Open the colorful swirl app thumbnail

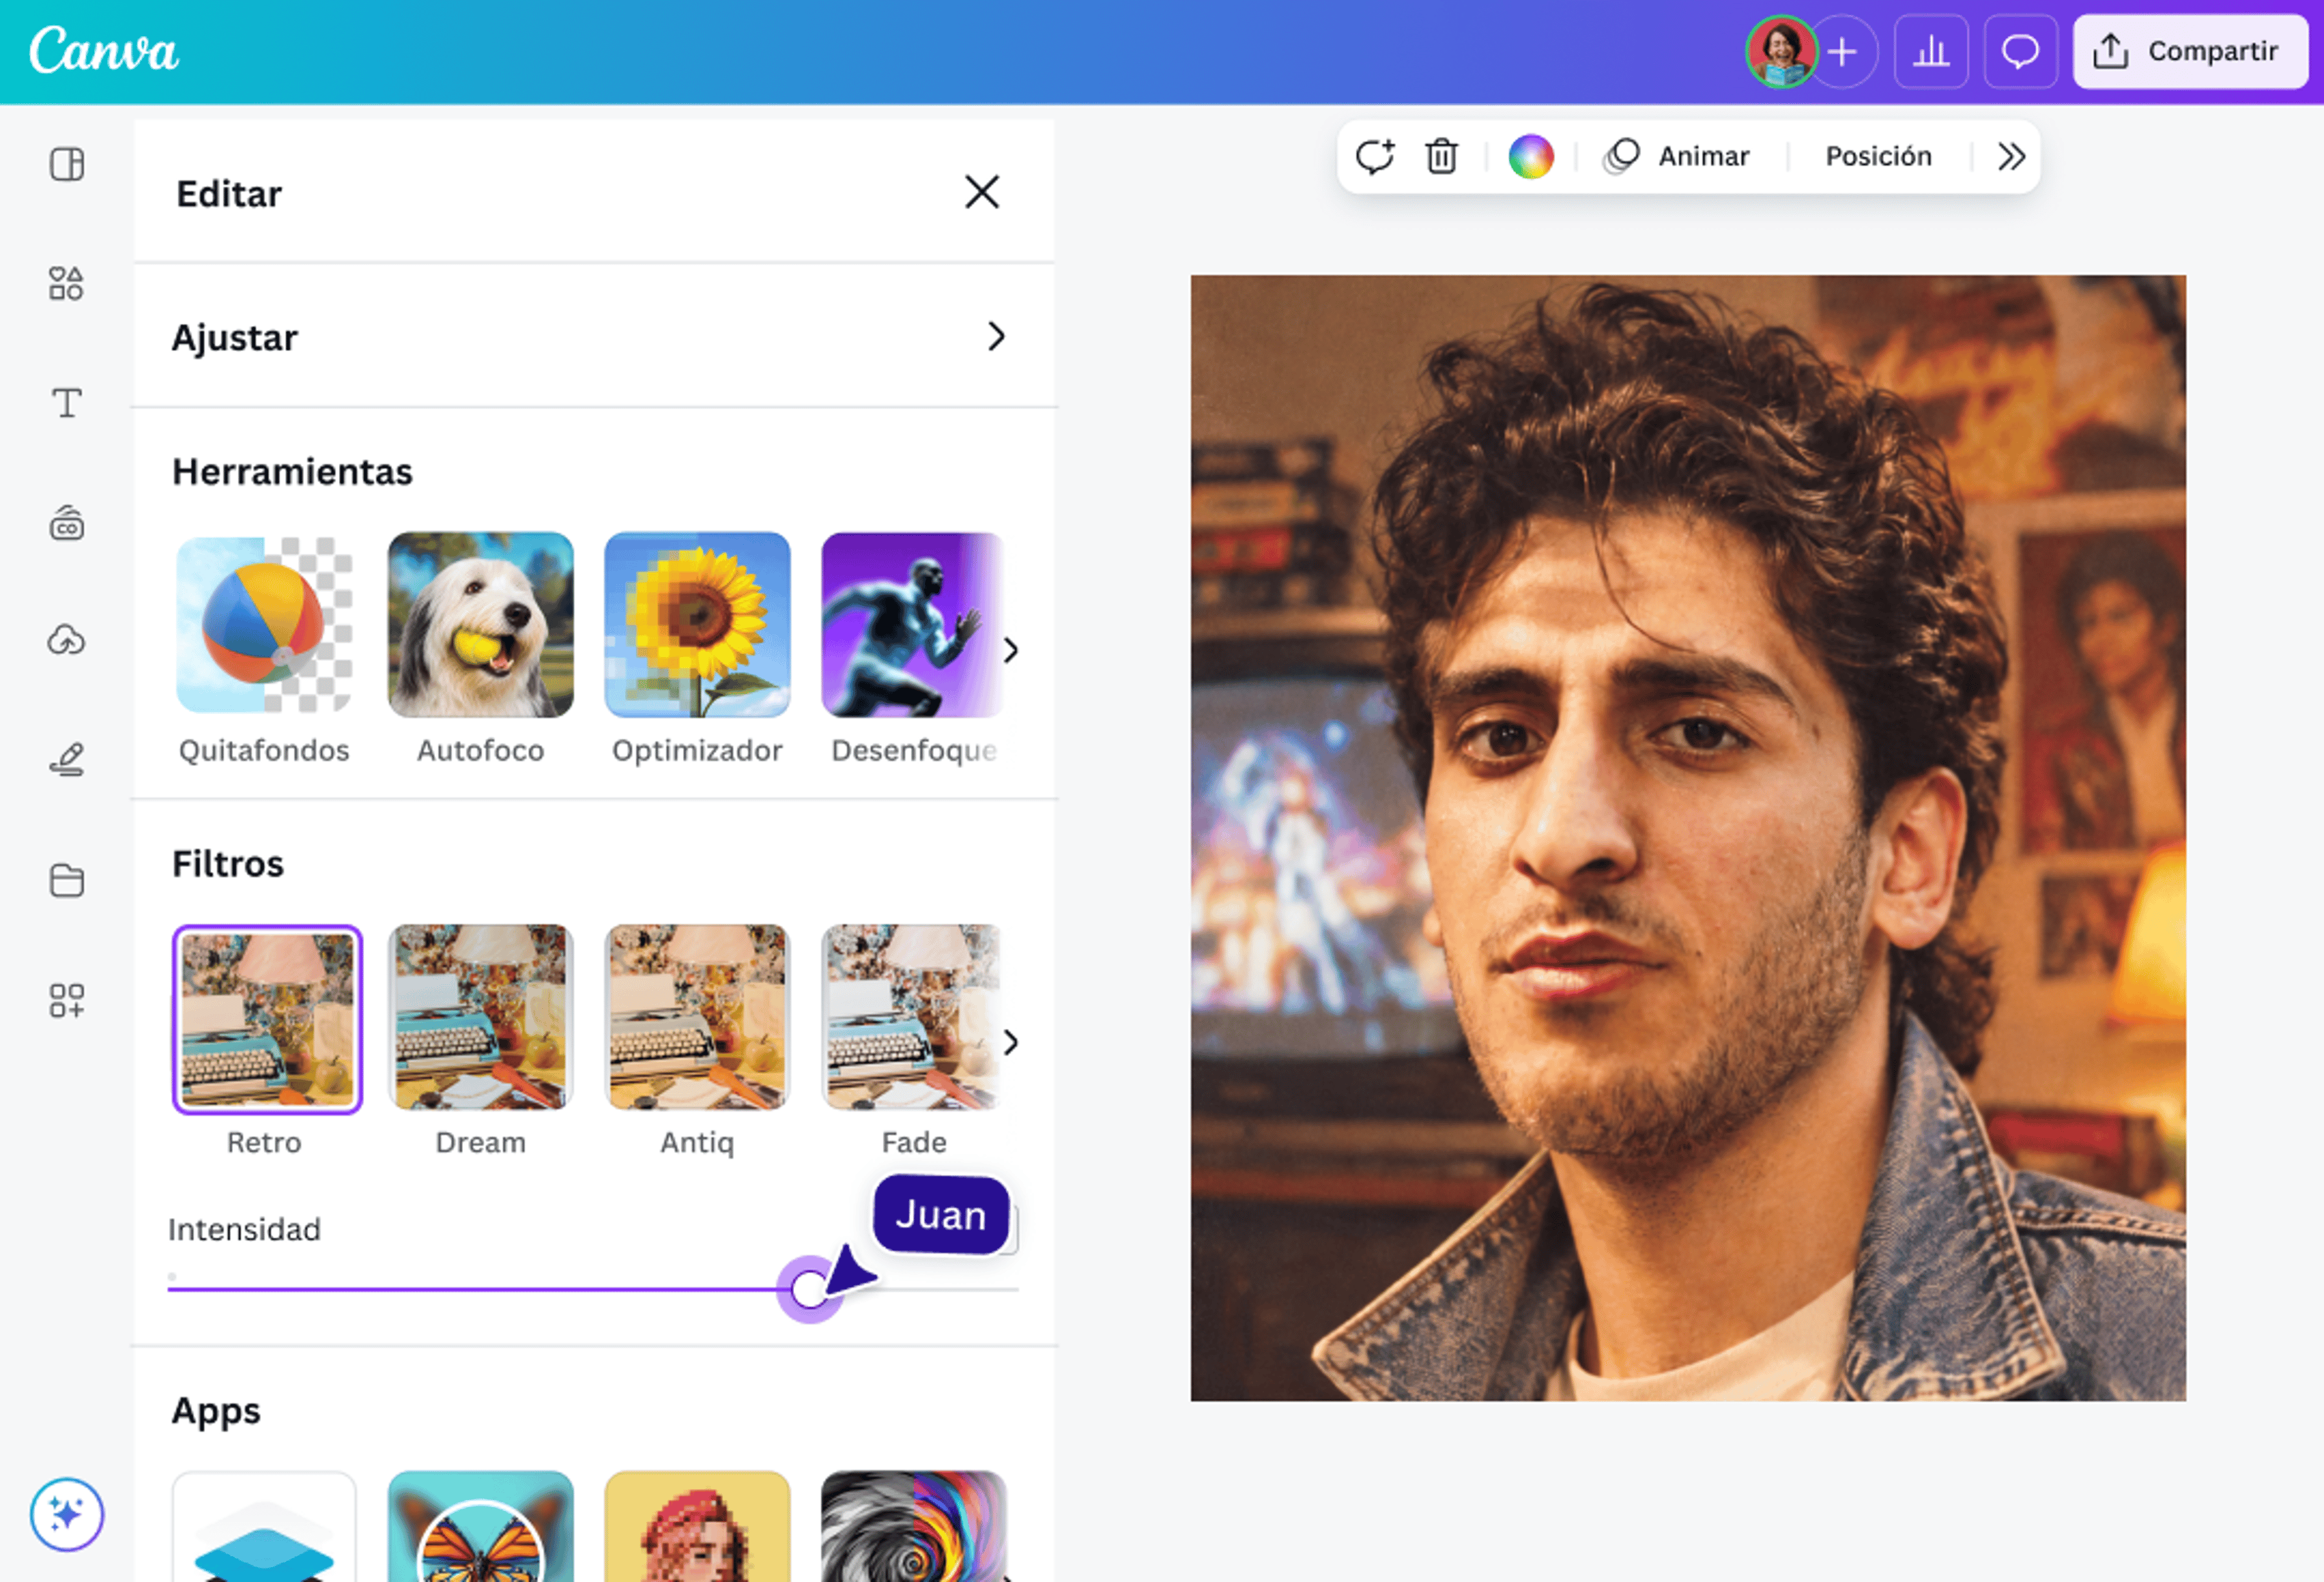[913, 1526]
